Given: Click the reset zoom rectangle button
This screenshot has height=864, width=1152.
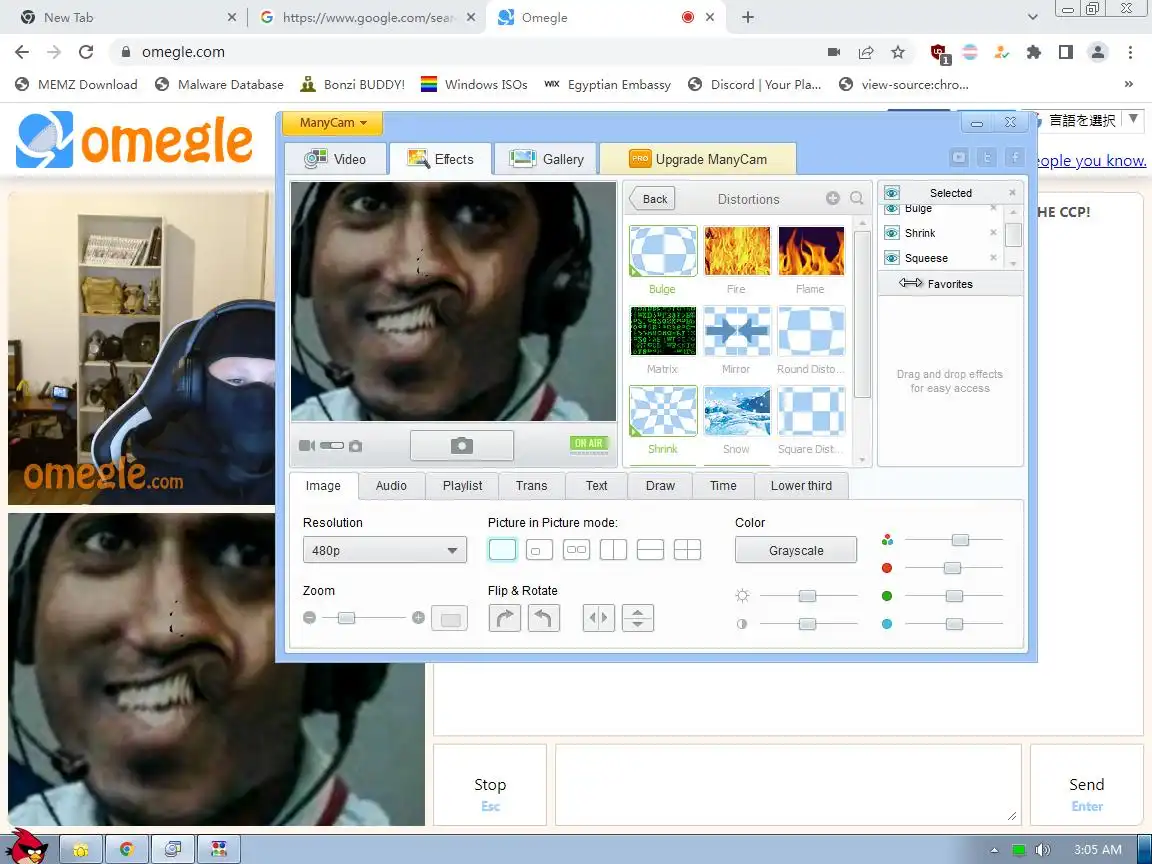Looking at the screenshot, I should coord(450,619).
